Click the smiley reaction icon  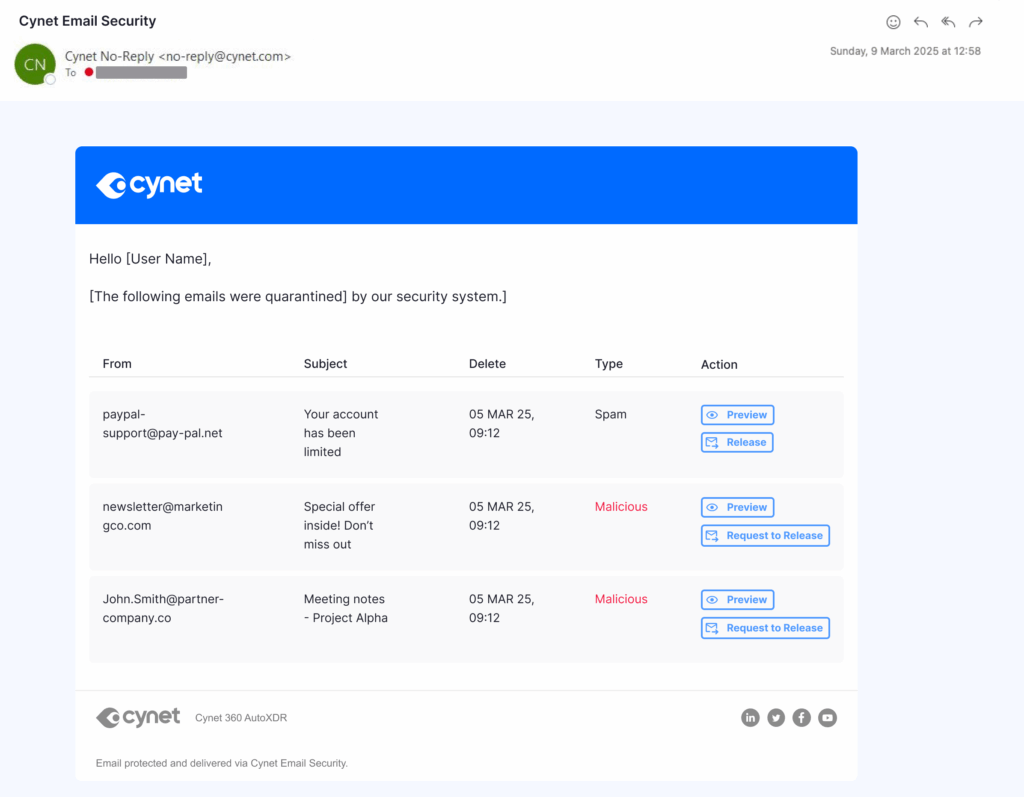coord(893,21)
